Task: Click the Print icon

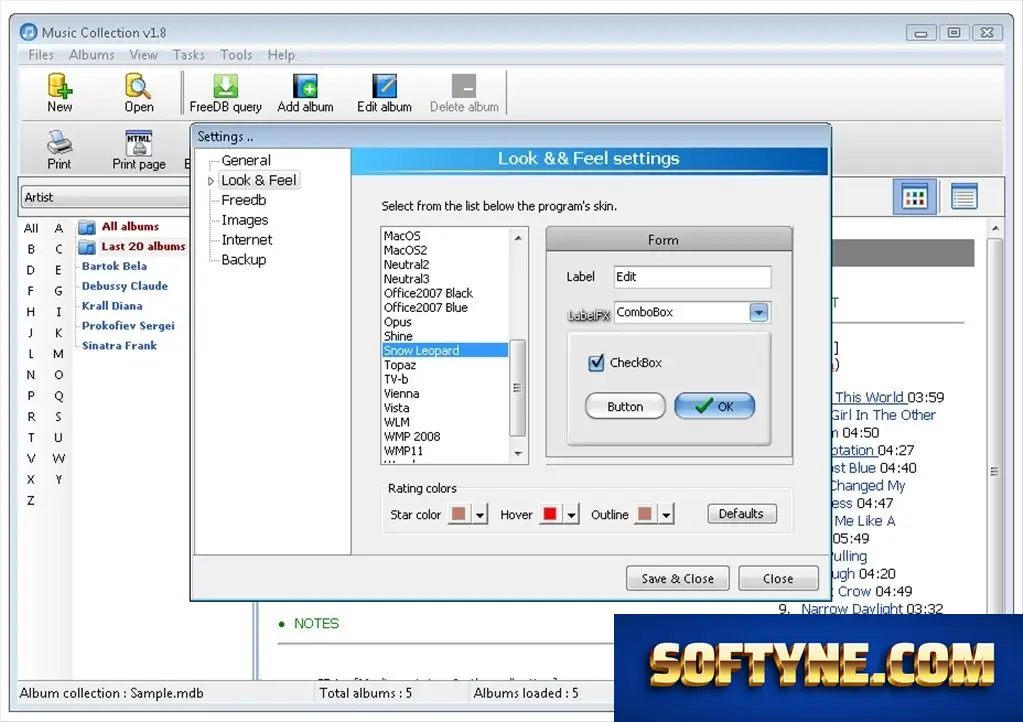Action: point(59,142)
